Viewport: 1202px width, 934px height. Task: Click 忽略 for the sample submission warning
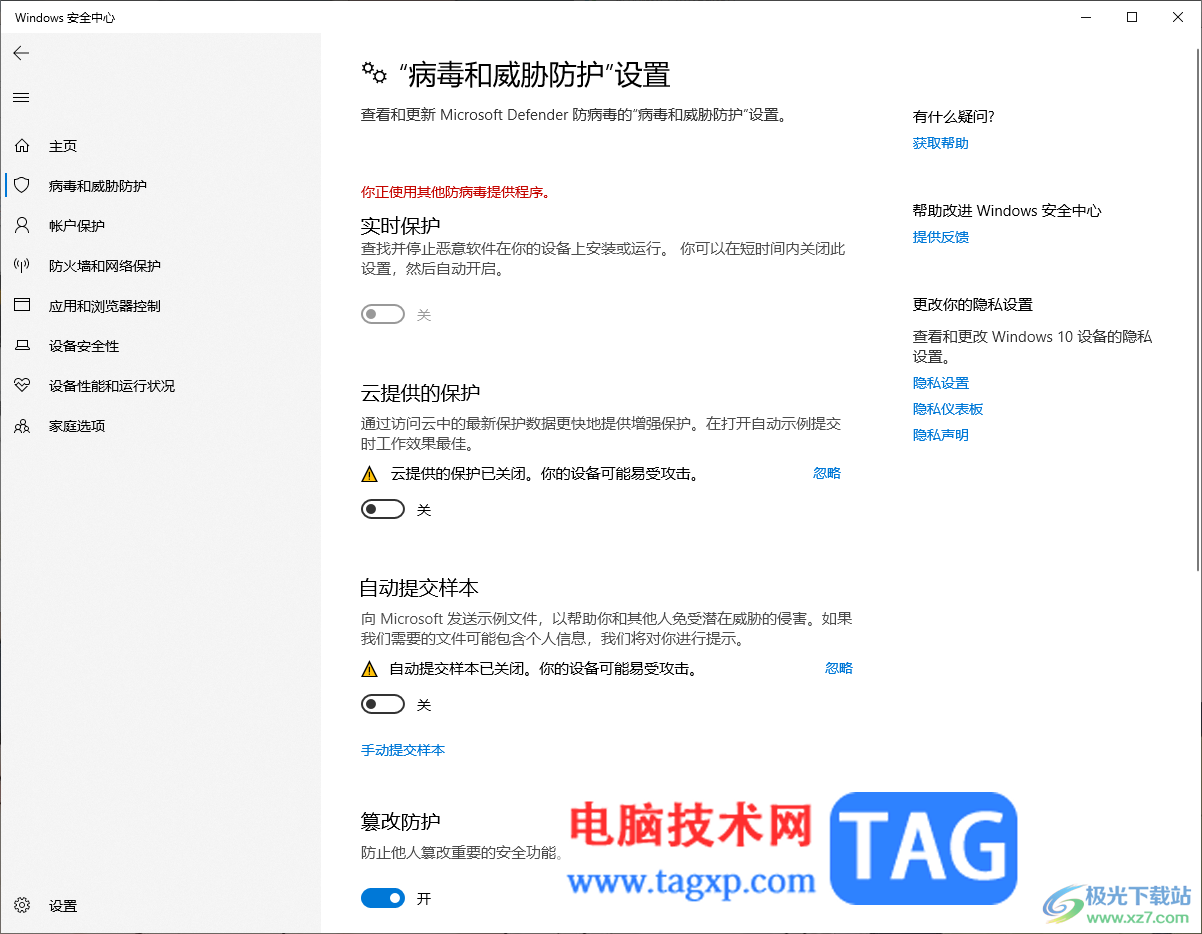pos(839,668)
